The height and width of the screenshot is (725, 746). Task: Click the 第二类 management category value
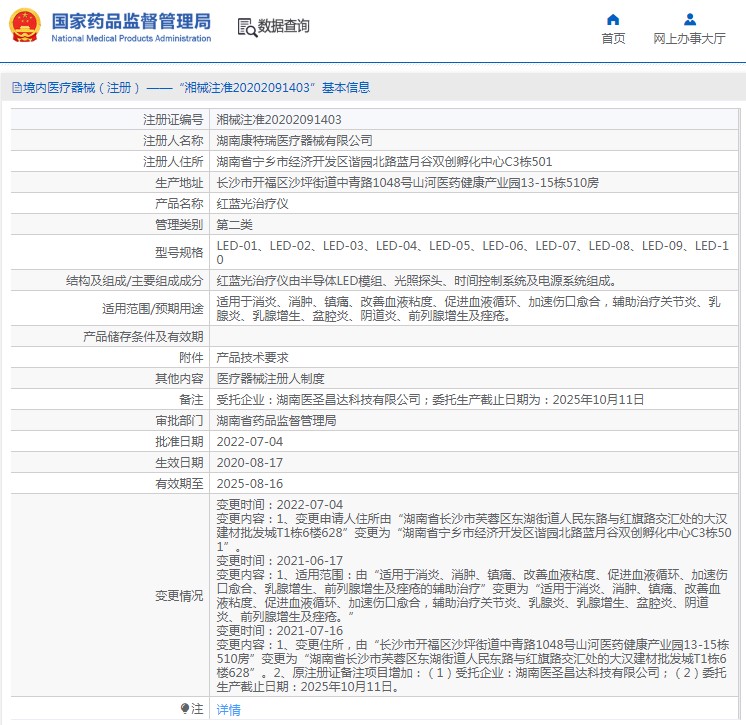coord(234,225)
